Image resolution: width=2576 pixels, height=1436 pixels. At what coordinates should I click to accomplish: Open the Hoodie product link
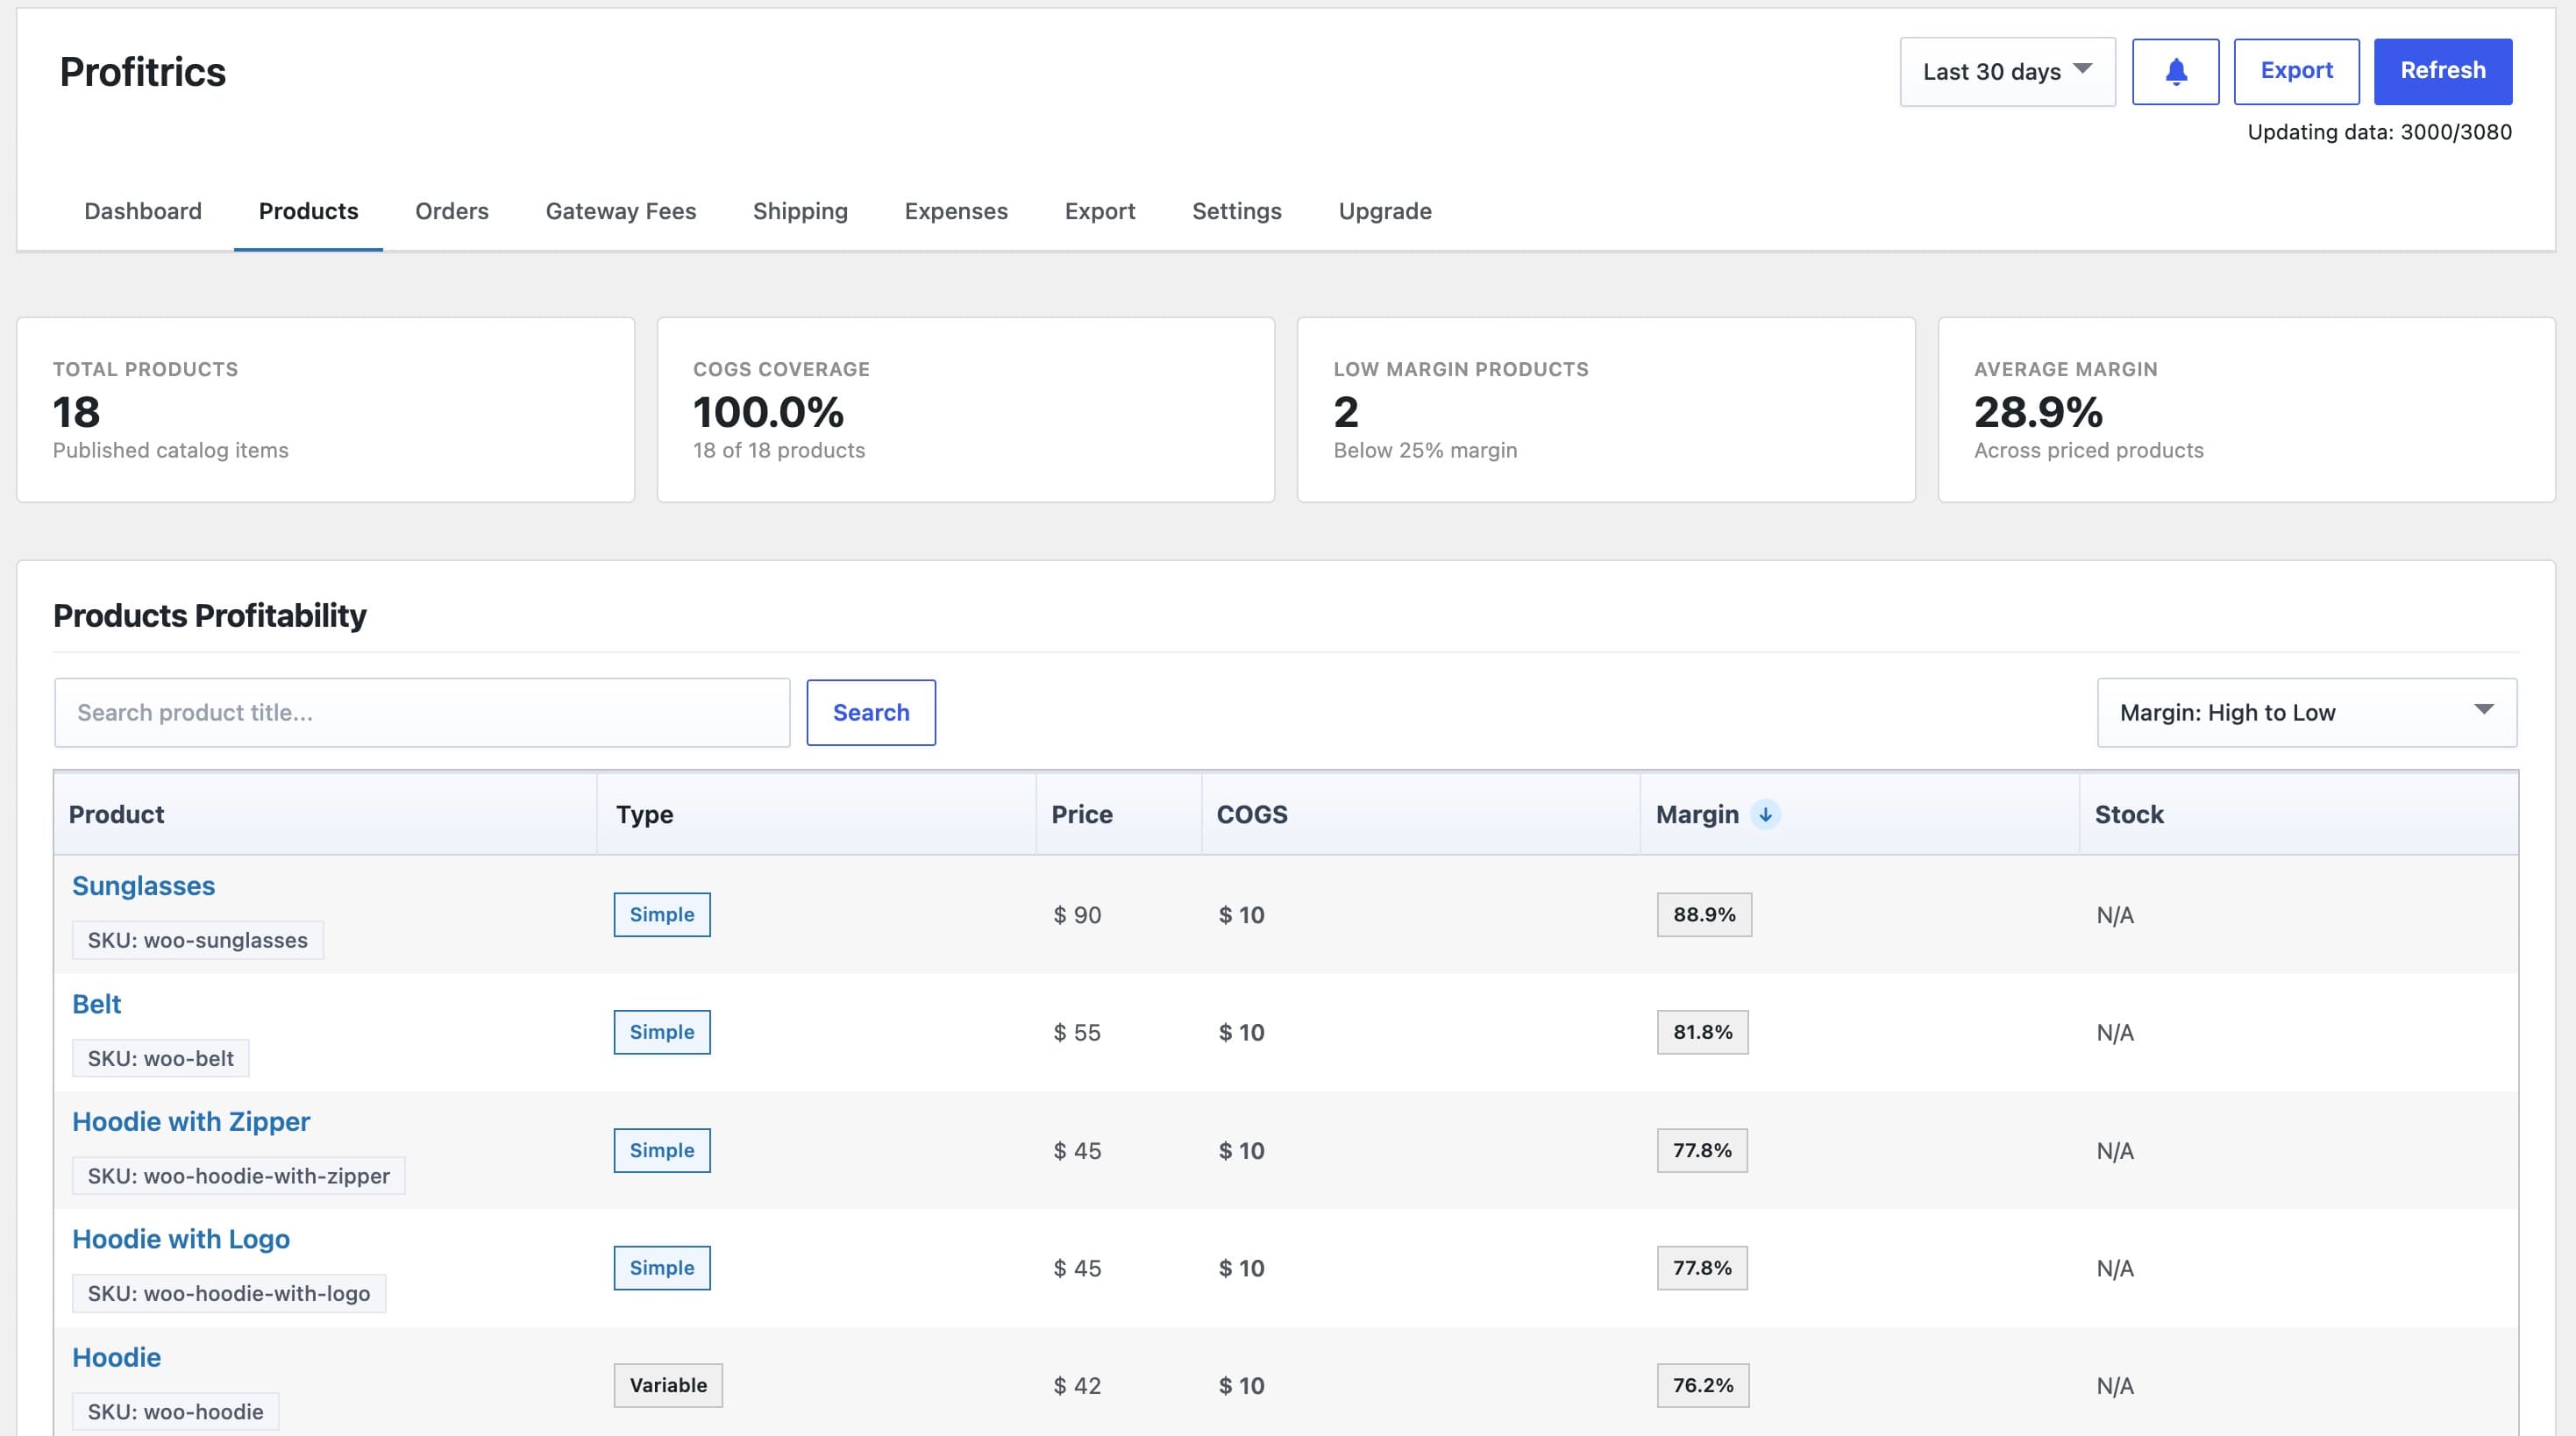point(116,1357)
